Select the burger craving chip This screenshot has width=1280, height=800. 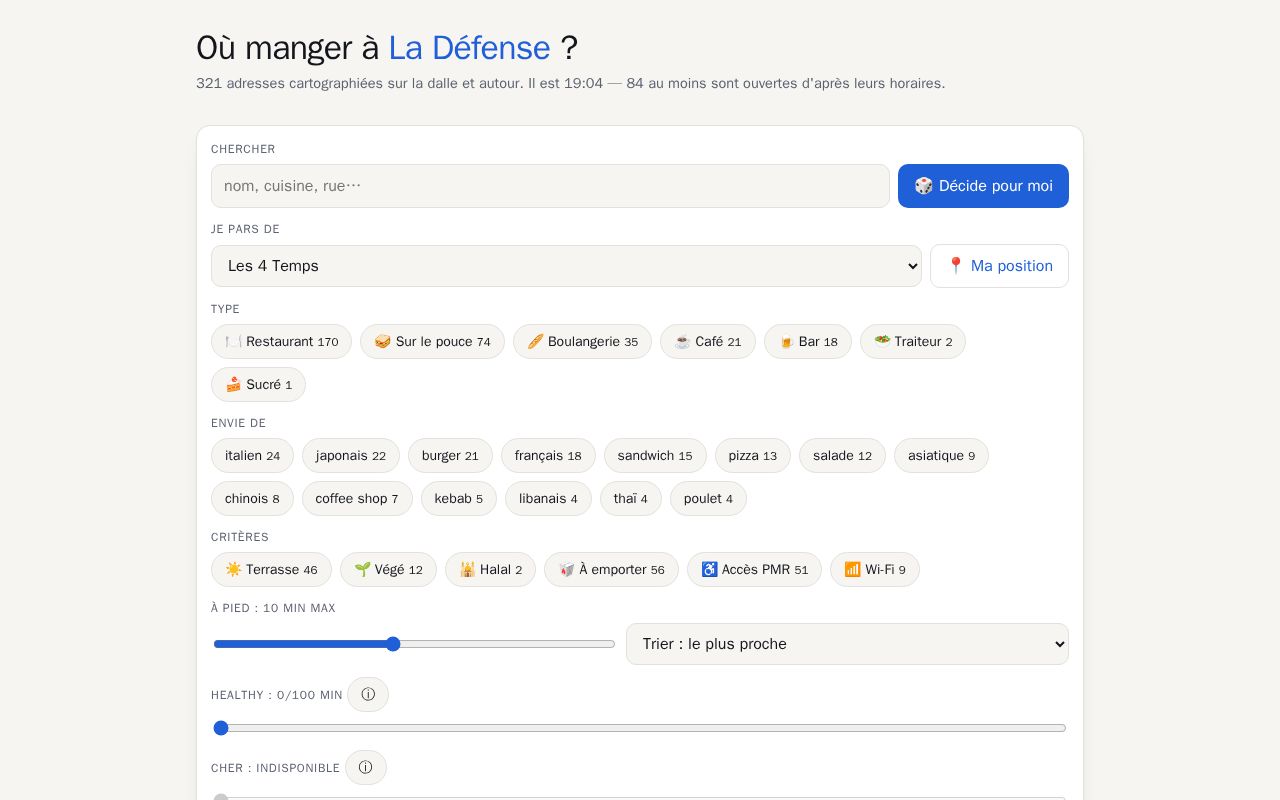pyautogui.click(x=450, y=456)
